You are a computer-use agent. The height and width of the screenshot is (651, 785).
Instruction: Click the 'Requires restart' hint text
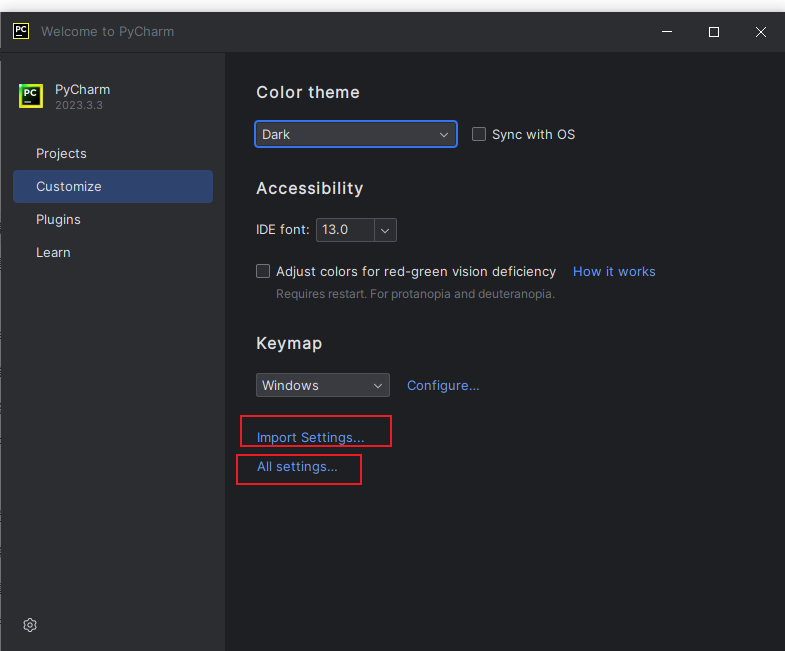pos(415,293)
